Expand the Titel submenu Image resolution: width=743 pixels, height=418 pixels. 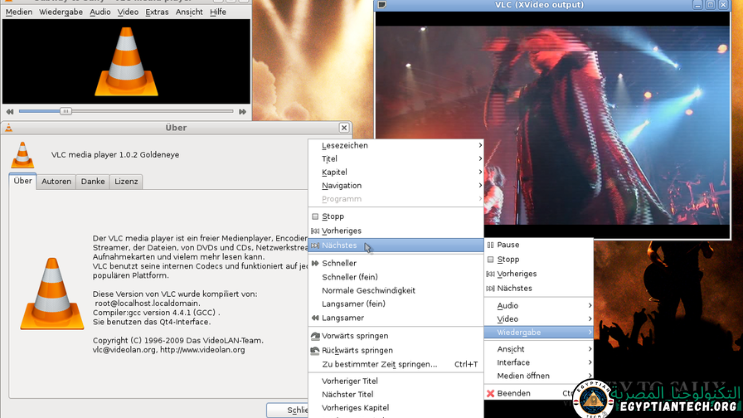click(x=396, y=159)
